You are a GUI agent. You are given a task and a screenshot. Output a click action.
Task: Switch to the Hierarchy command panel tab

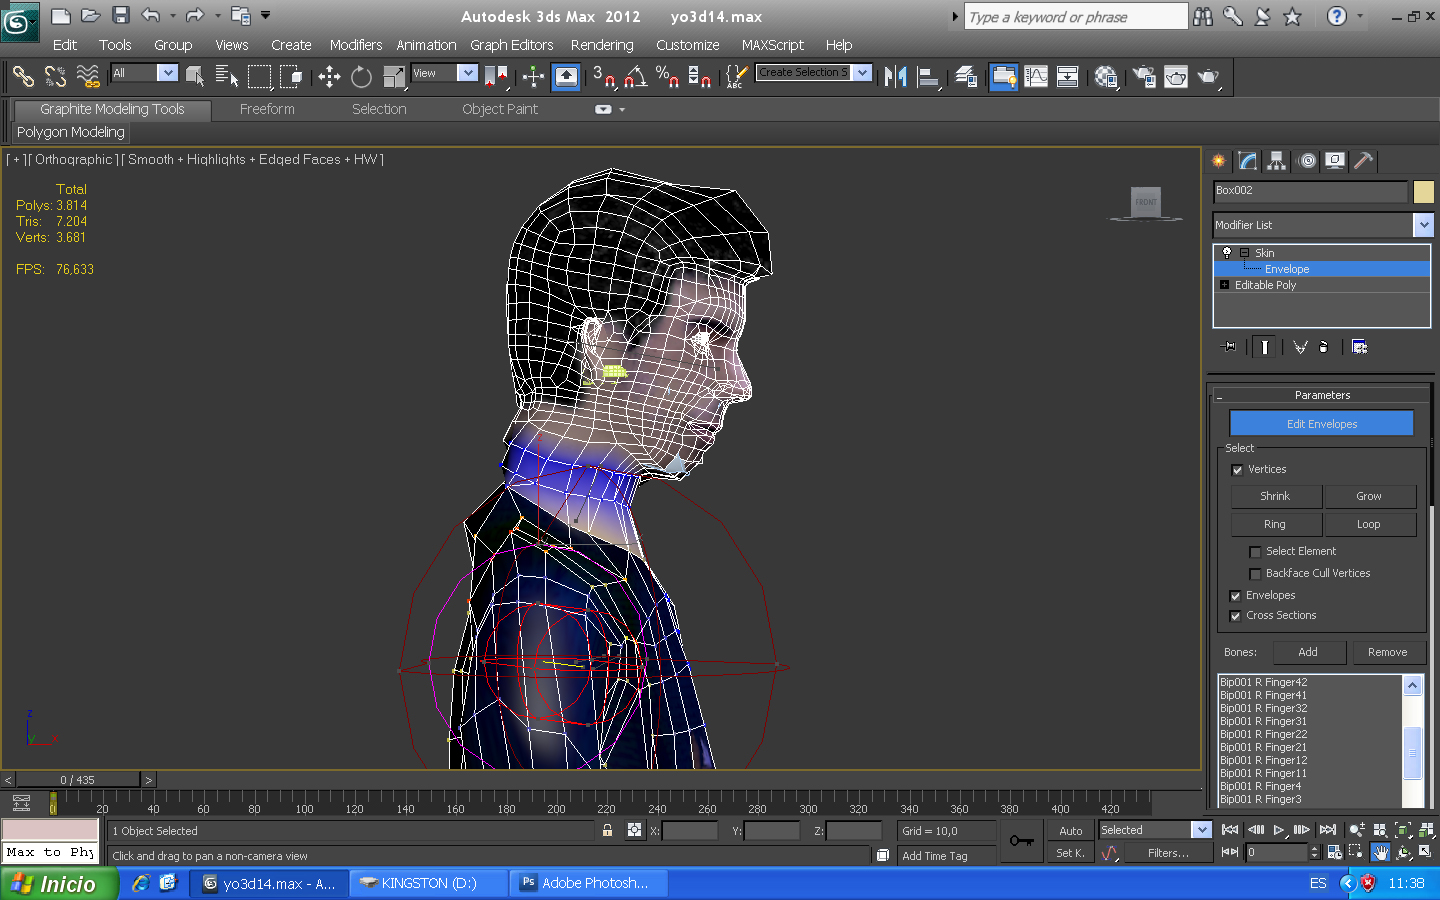[x=1276, y=161]
